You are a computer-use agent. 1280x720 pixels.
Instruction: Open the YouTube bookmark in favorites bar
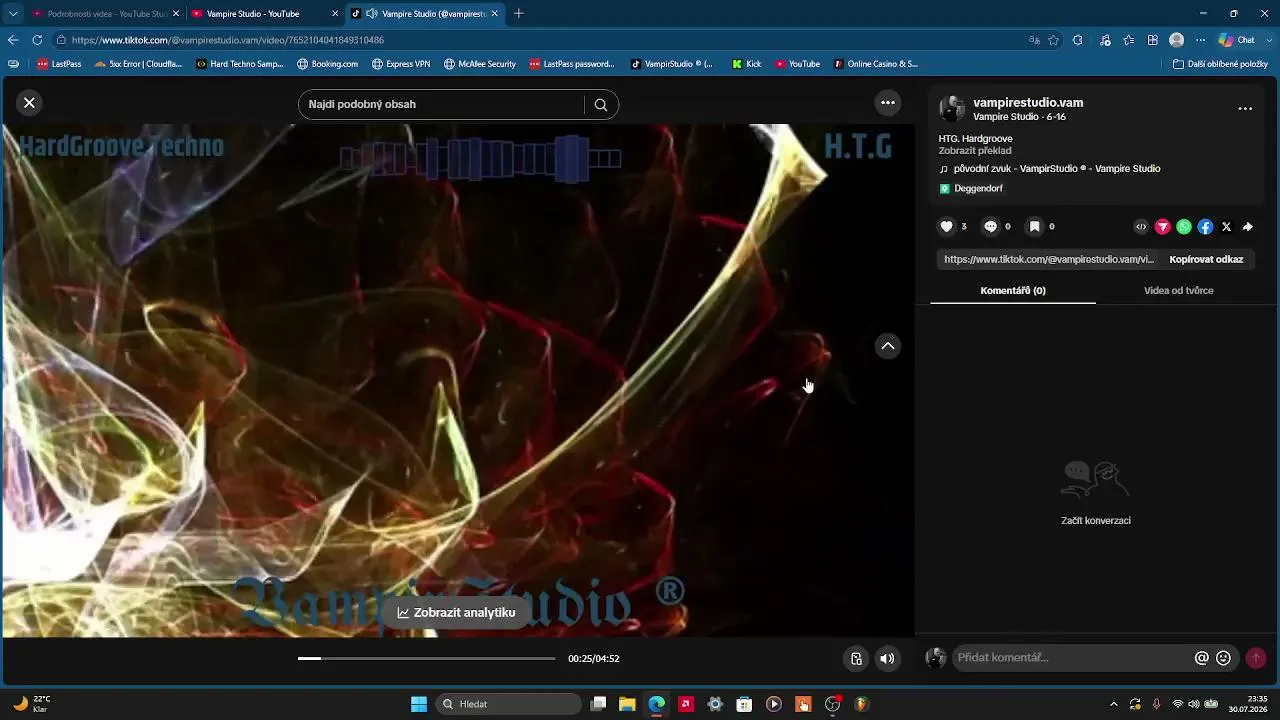798,64
